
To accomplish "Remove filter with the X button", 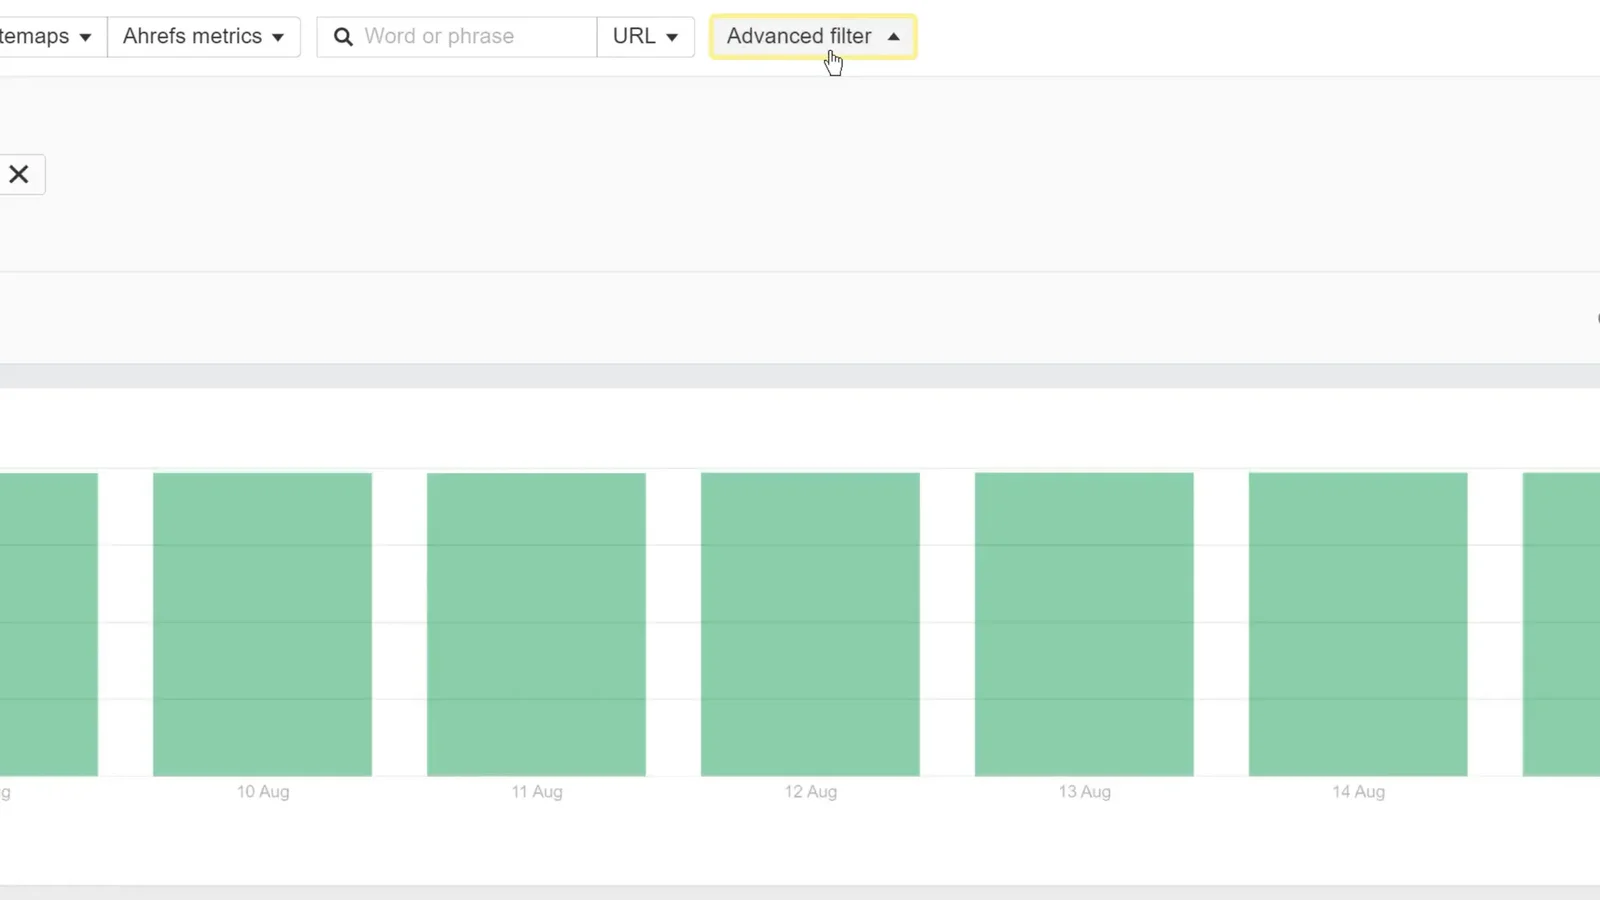I will coord(19,175).
